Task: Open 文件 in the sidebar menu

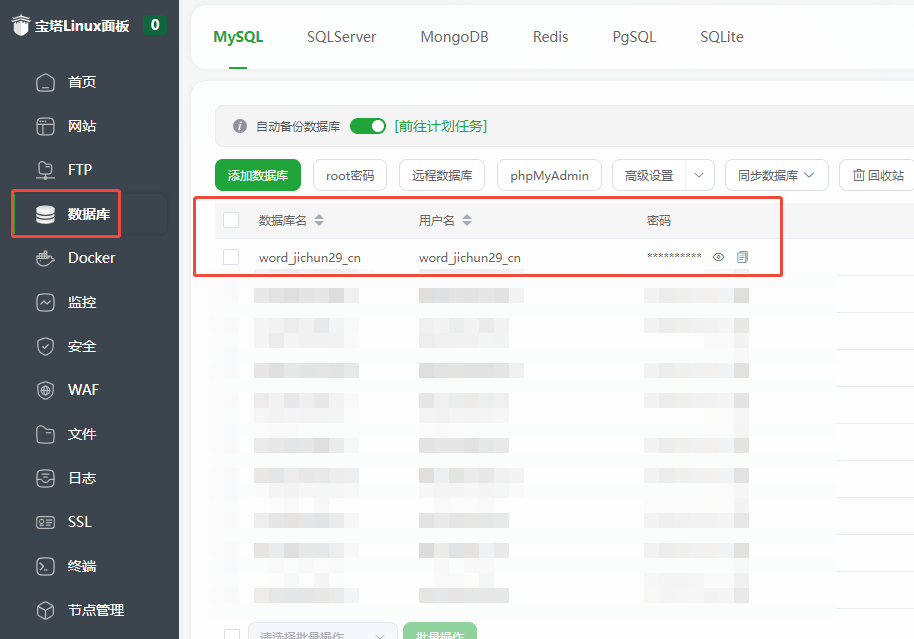Action: click(82, 434)
